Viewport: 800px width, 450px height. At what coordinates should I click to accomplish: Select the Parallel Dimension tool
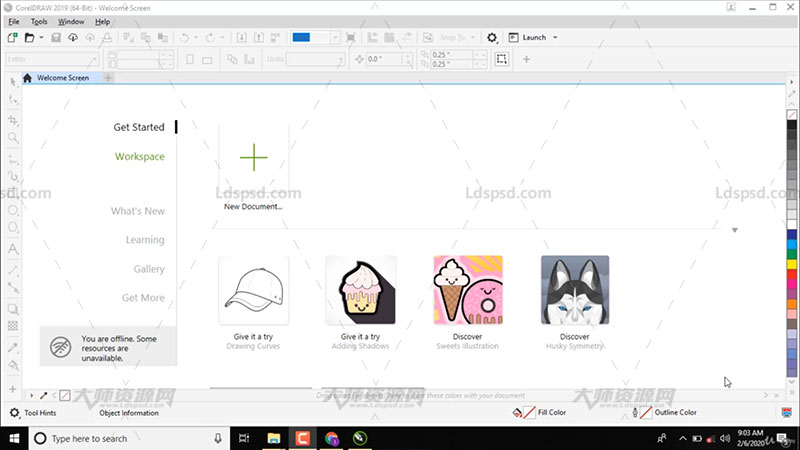tap(13, 270)
